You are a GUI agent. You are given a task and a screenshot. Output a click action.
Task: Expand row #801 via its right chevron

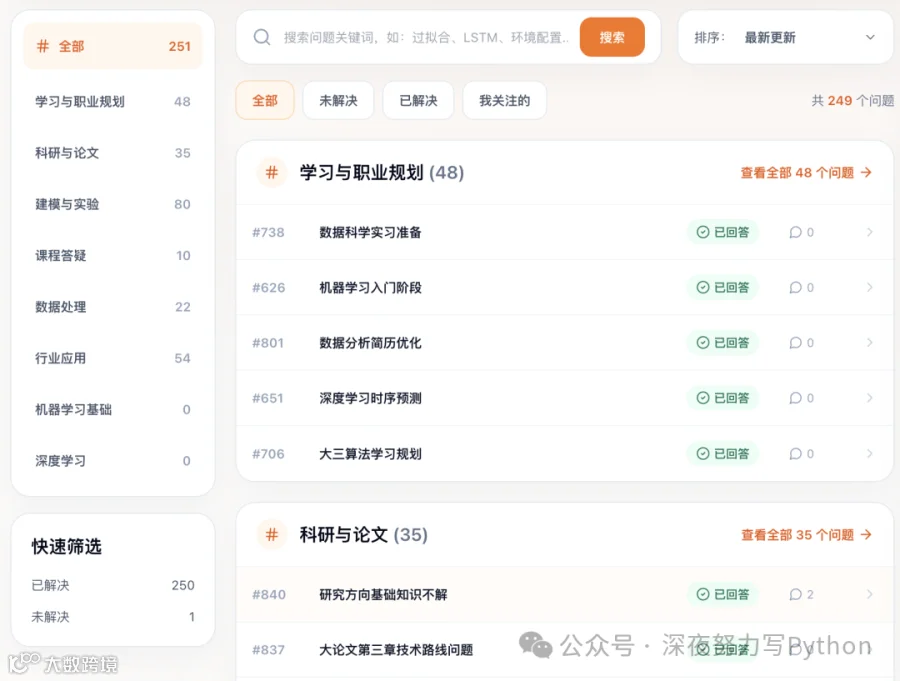870,343
